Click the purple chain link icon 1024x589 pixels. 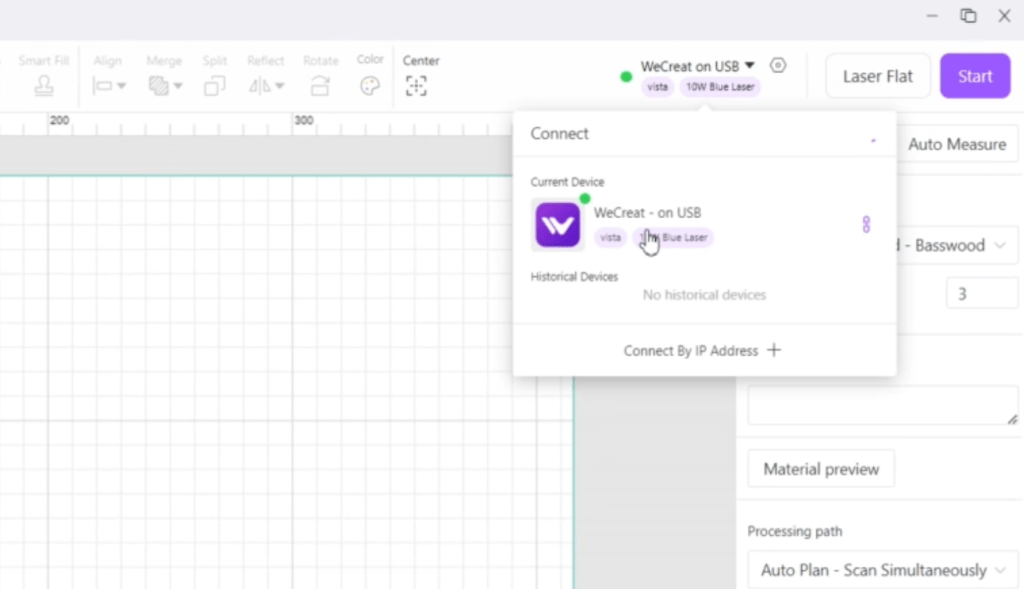point(866,225)
